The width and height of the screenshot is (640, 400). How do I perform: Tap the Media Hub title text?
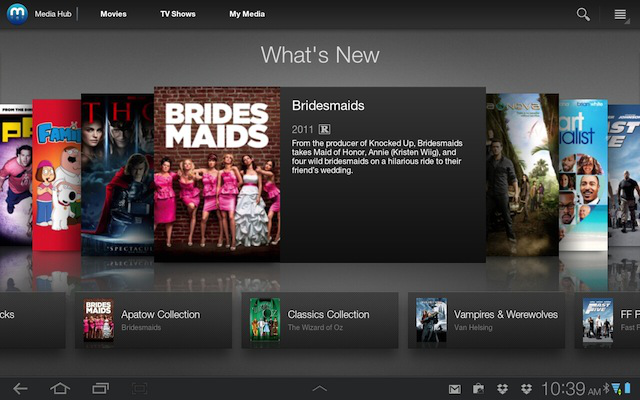[53, 14]
